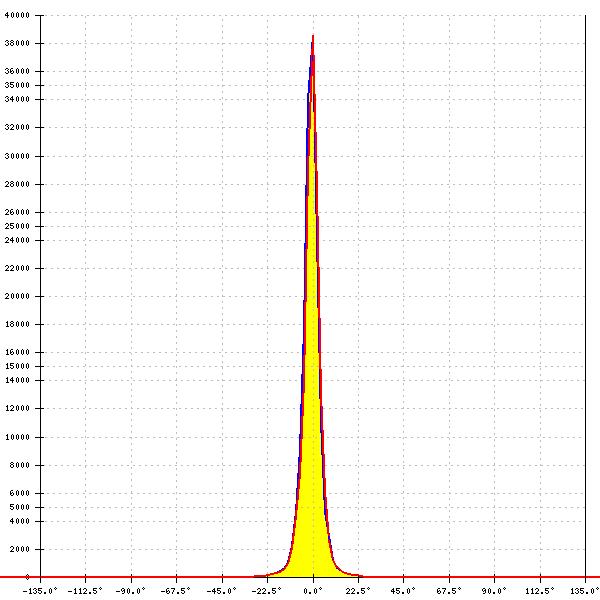Click the -90.0° x-axis label

(130, 591)
